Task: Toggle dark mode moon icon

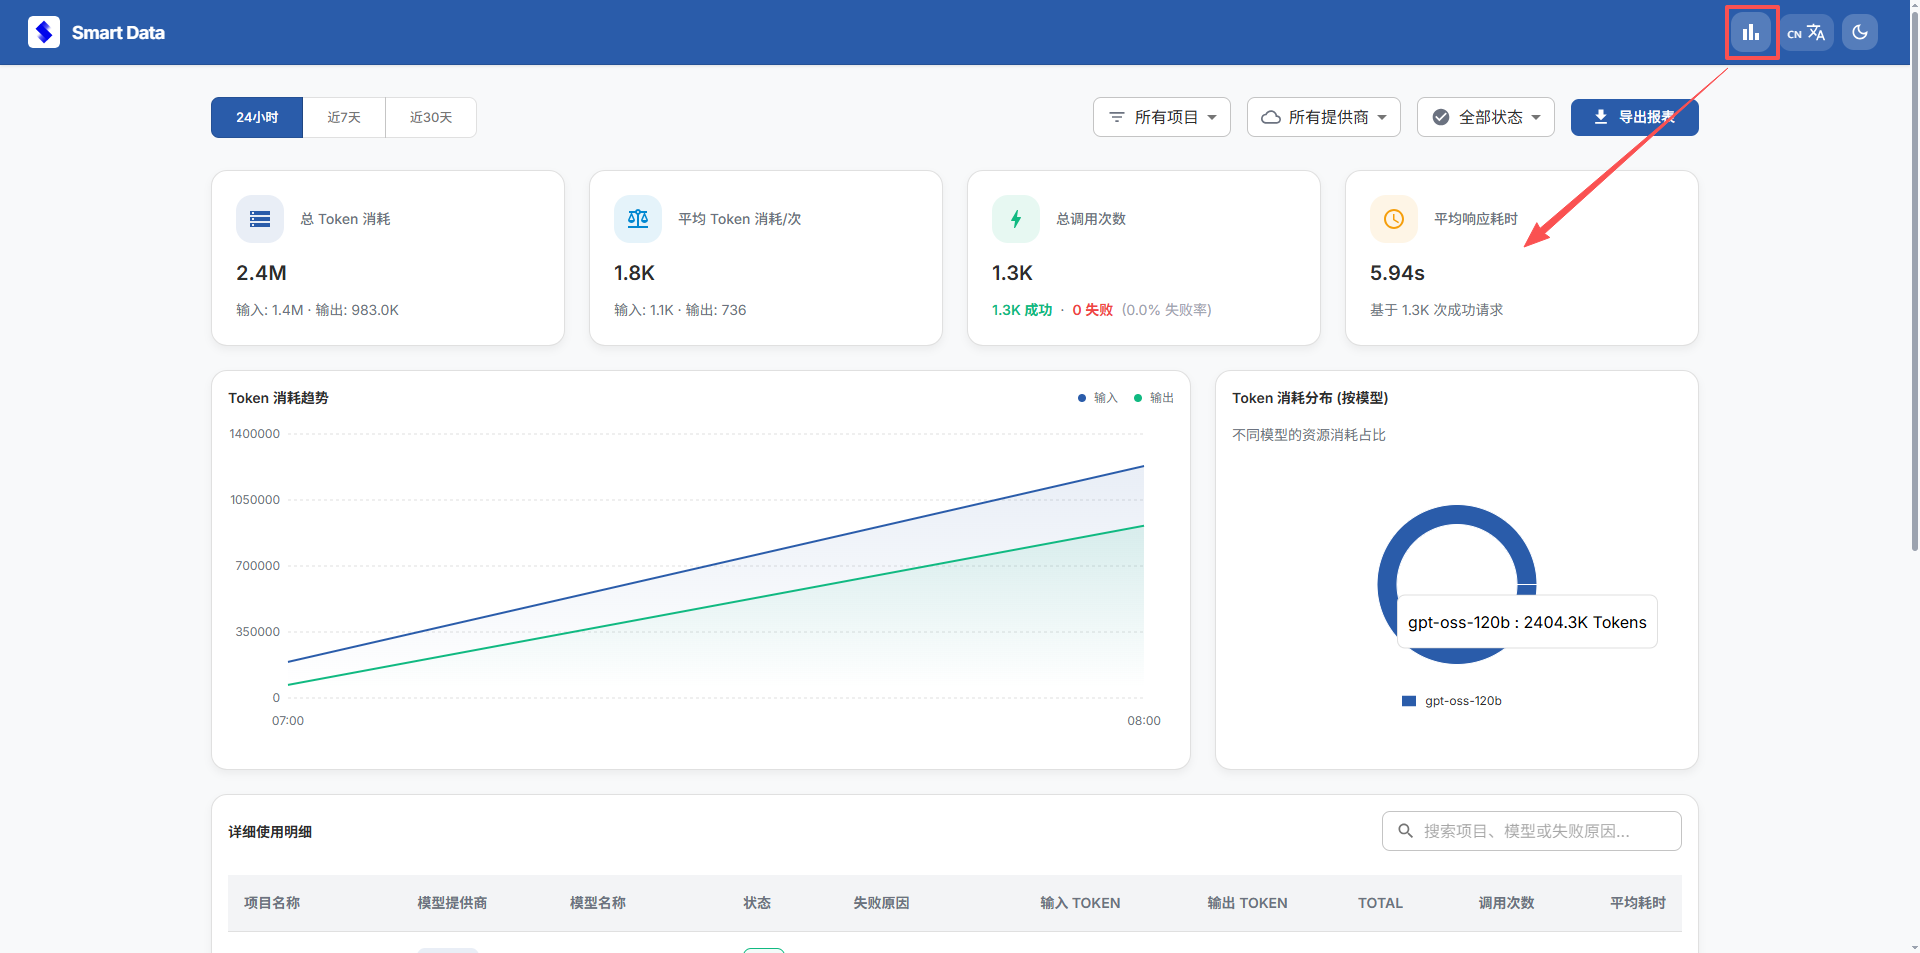Action: (1859, 32)
